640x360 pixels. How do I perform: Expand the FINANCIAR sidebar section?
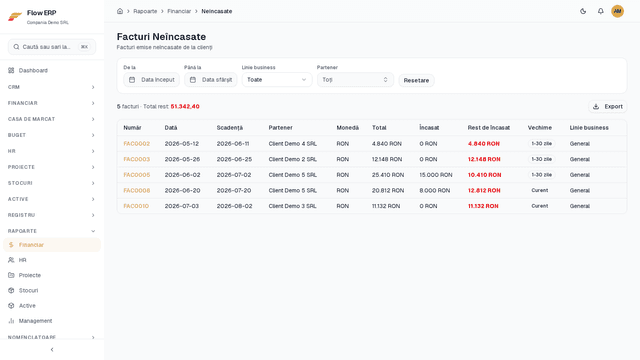coord(52,103)
